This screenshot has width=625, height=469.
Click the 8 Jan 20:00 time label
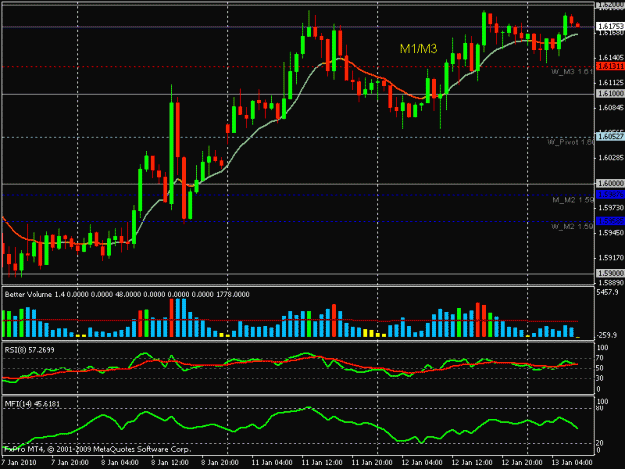pyautogui.click(x=220, y=463)
